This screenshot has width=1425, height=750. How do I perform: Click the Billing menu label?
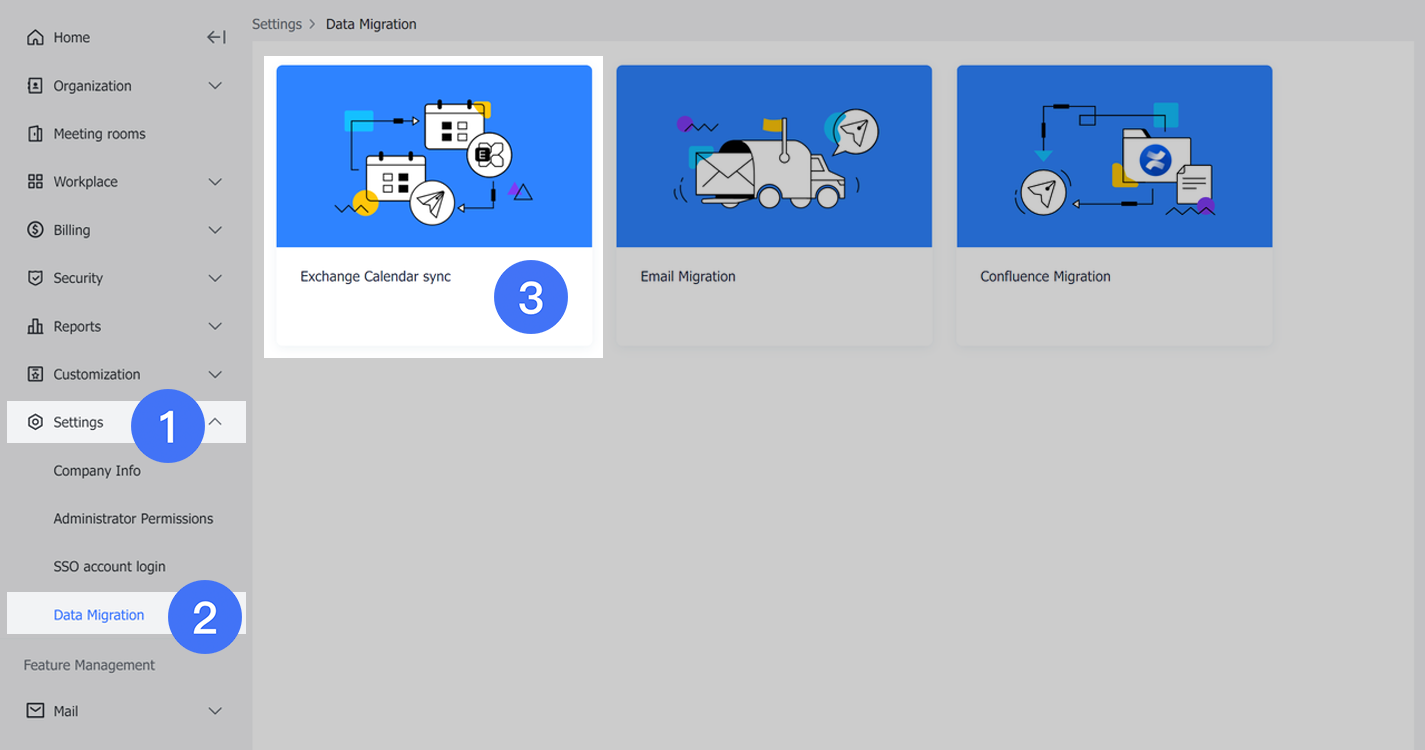point(72,230)
